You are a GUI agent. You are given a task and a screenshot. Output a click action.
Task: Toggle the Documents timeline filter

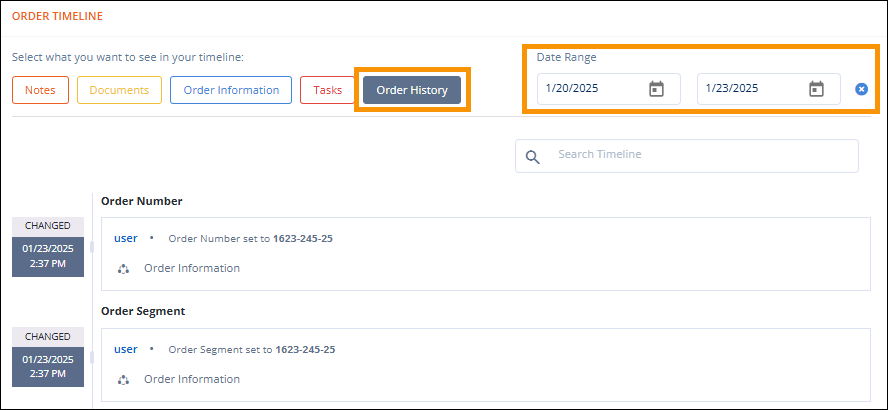pyautogui.click(x=119, y=90)
